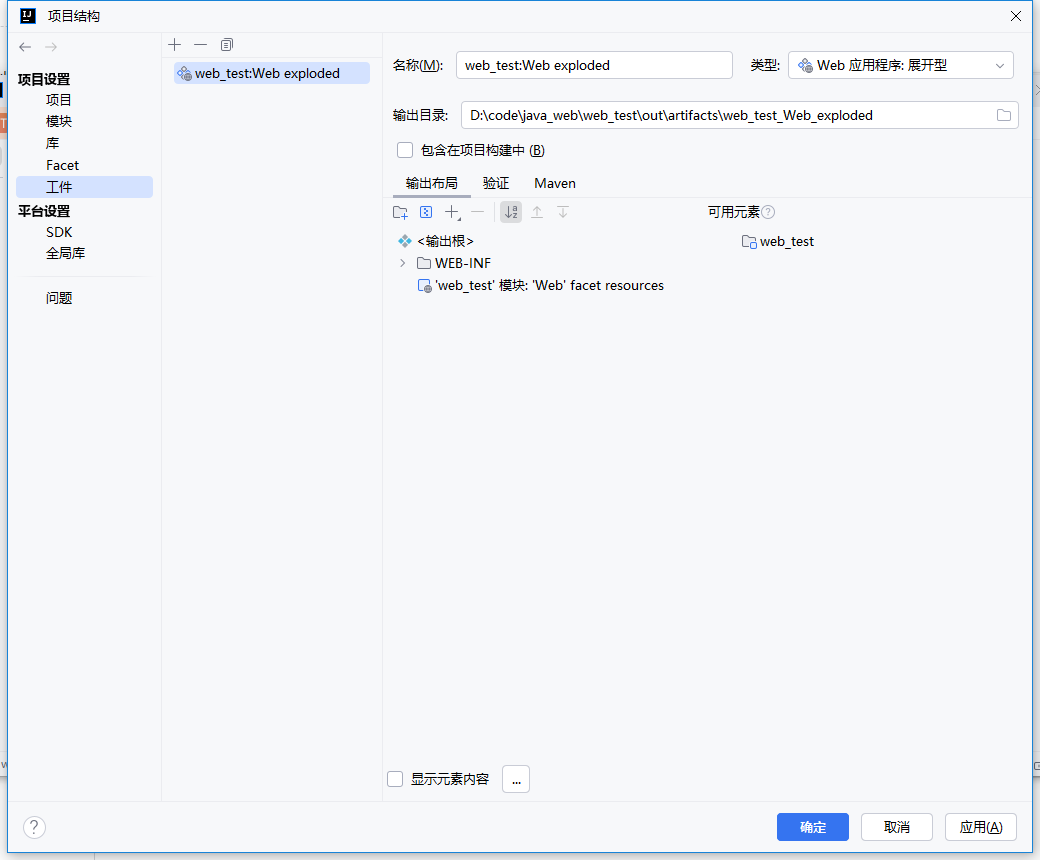Image resolution: width=1040 pixels, height=860 pixels.
Task: Click the 应用 button
Action: (980, 827)
